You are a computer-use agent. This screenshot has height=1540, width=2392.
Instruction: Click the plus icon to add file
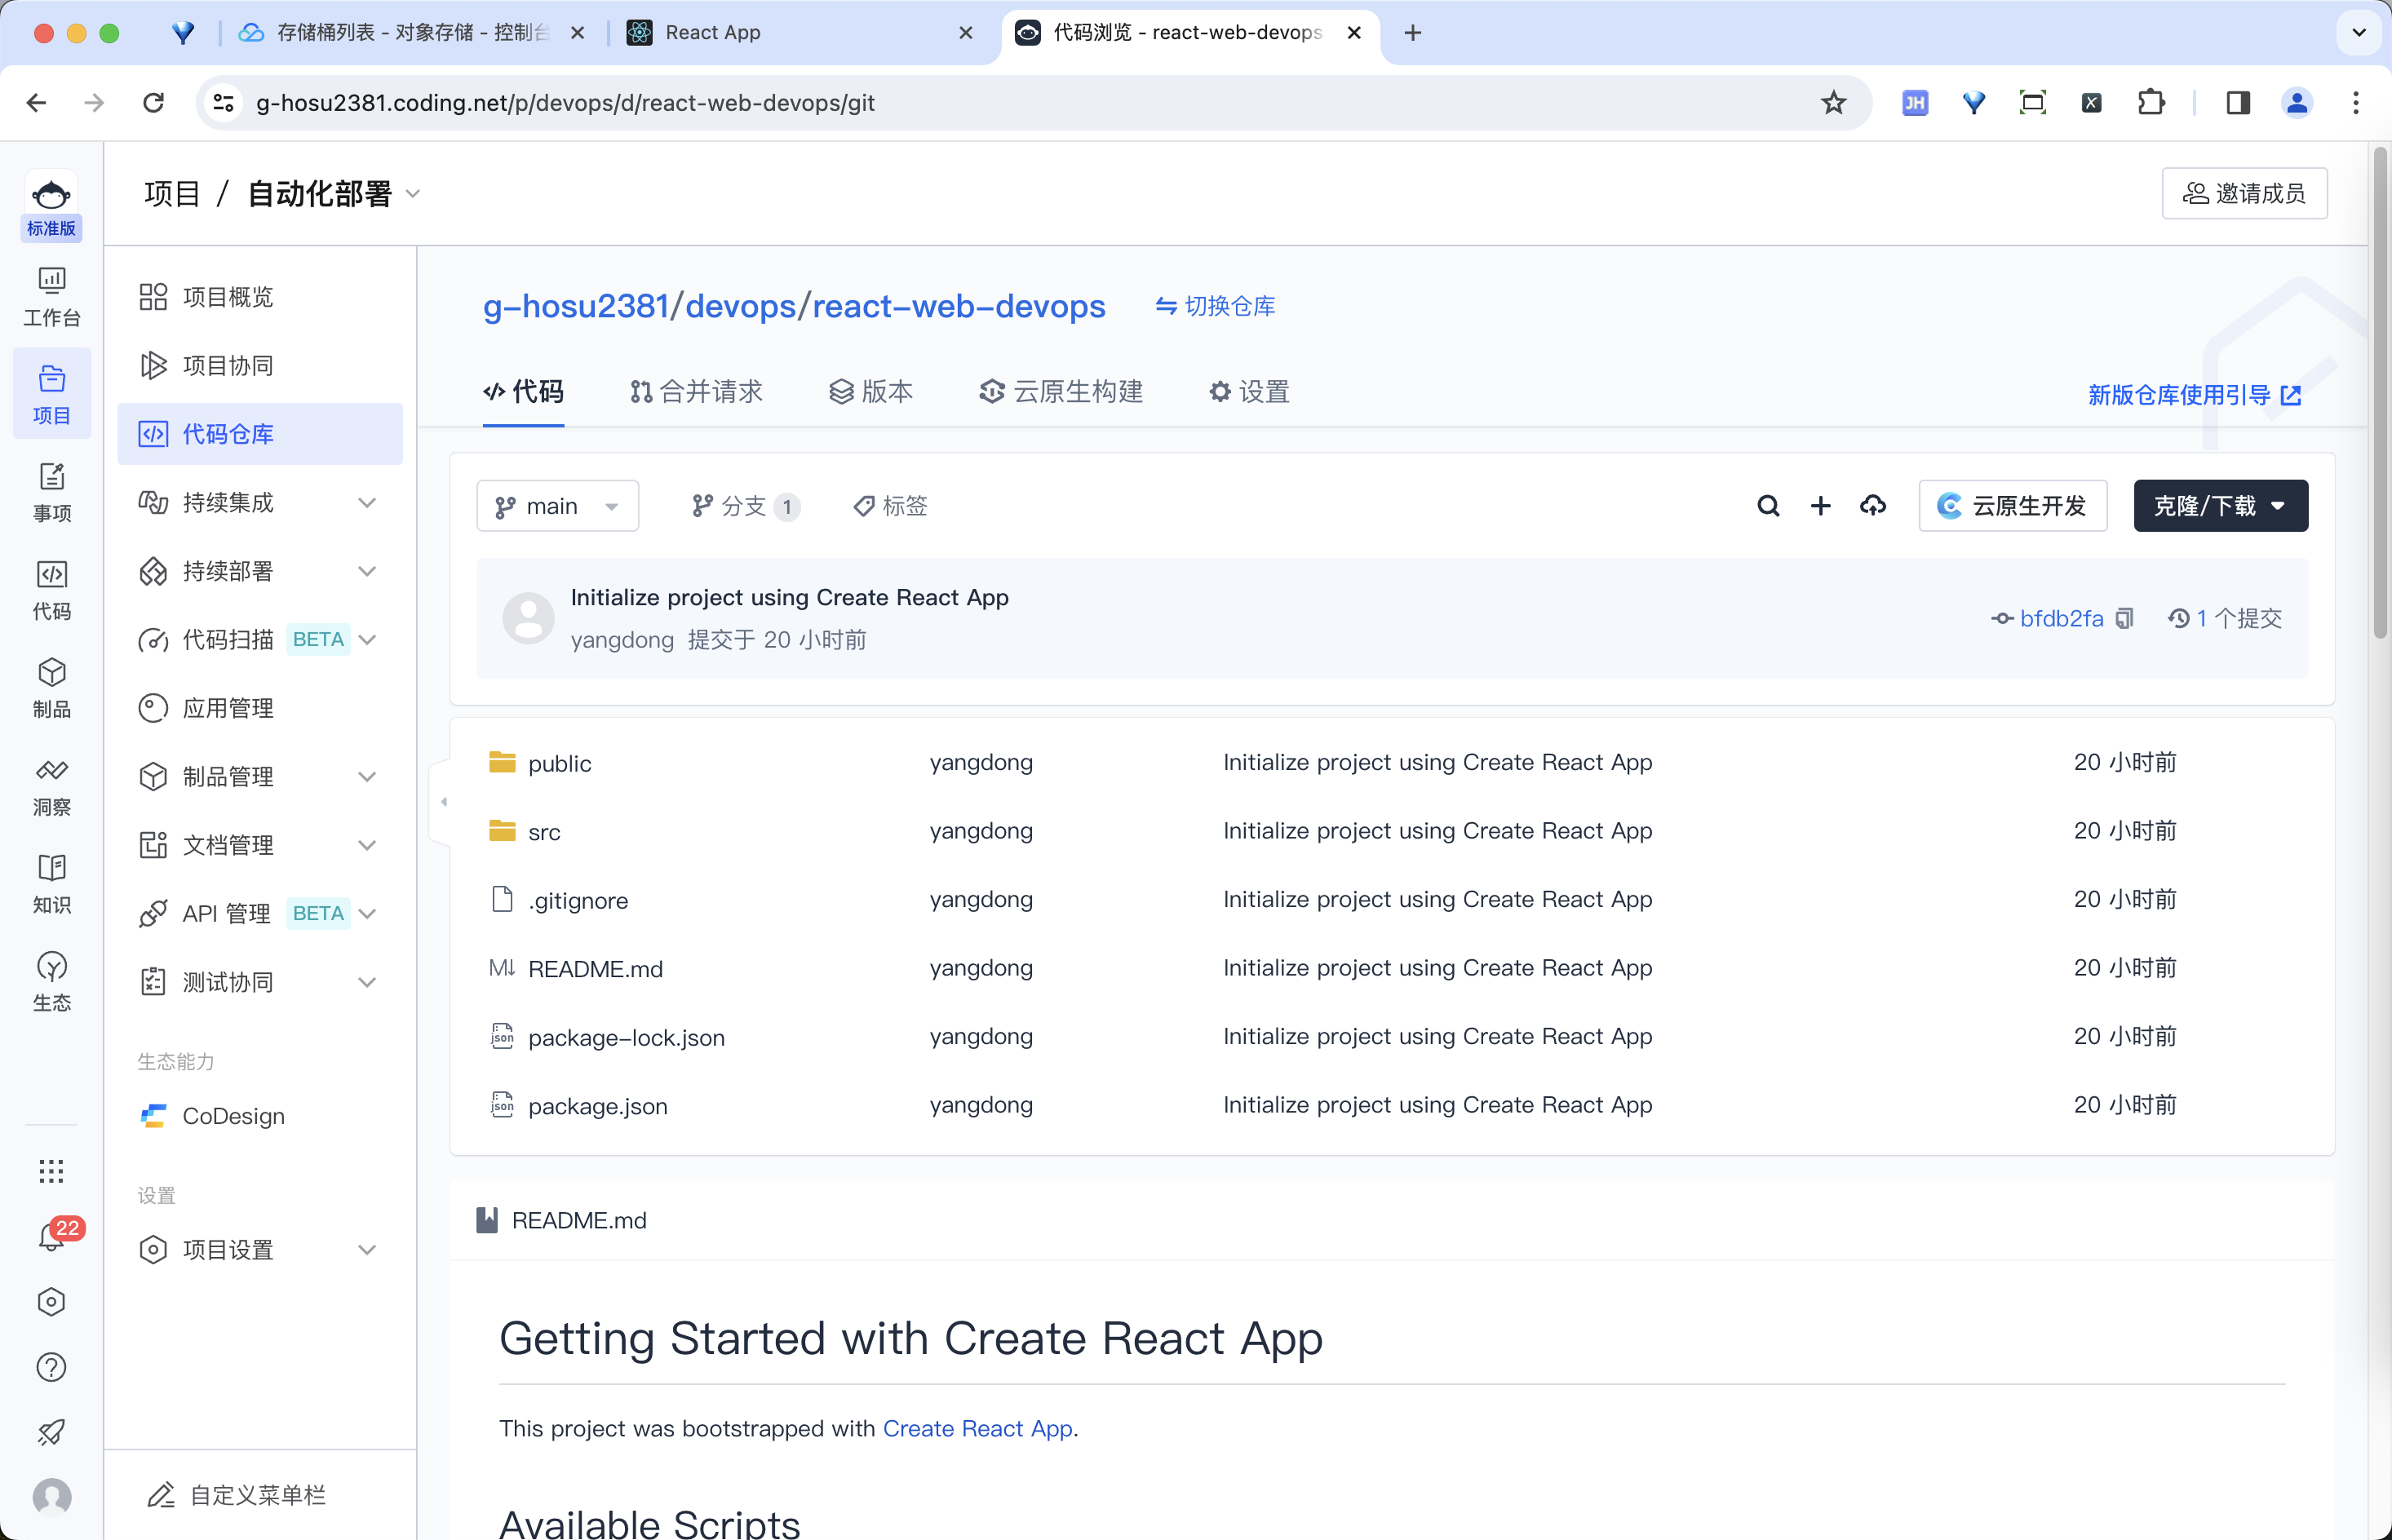pos(1821,506)
